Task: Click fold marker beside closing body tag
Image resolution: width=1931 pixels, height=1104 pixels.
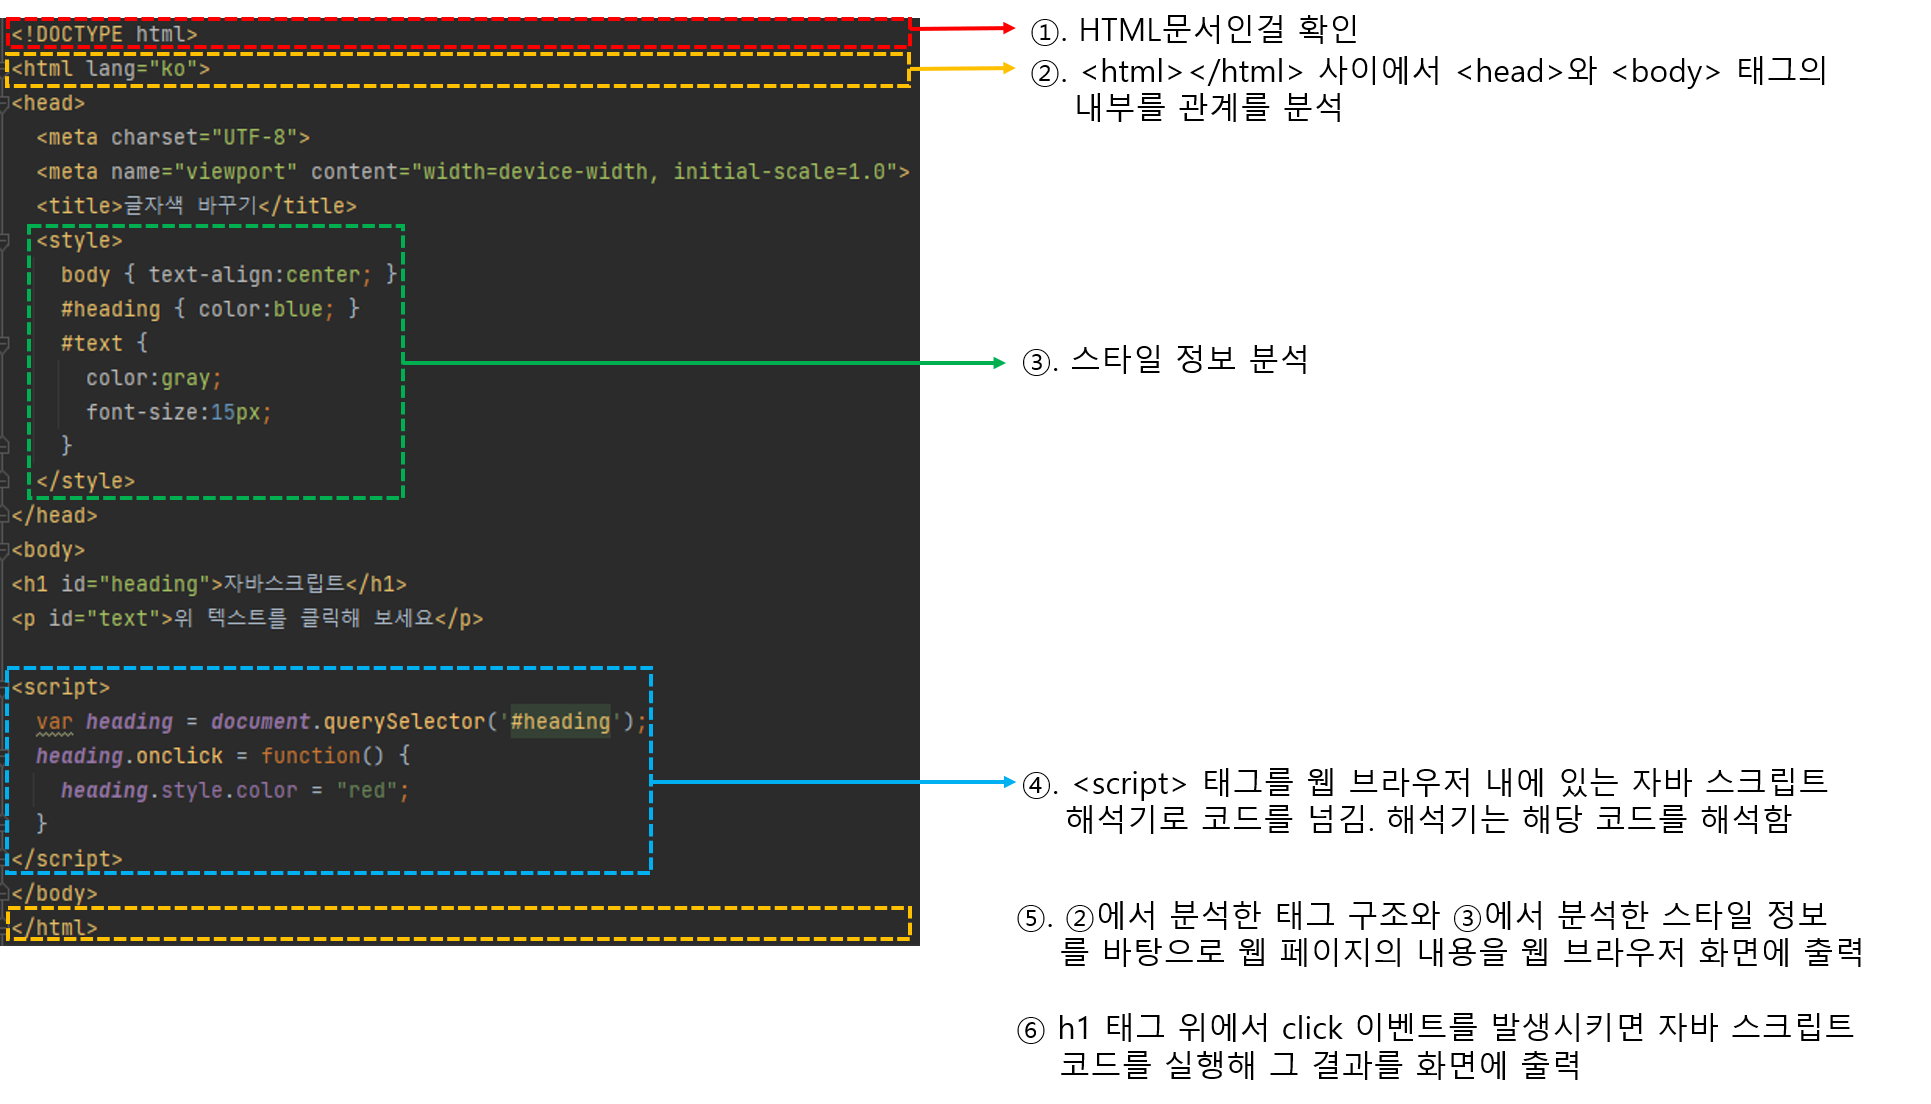Action: 5,893
